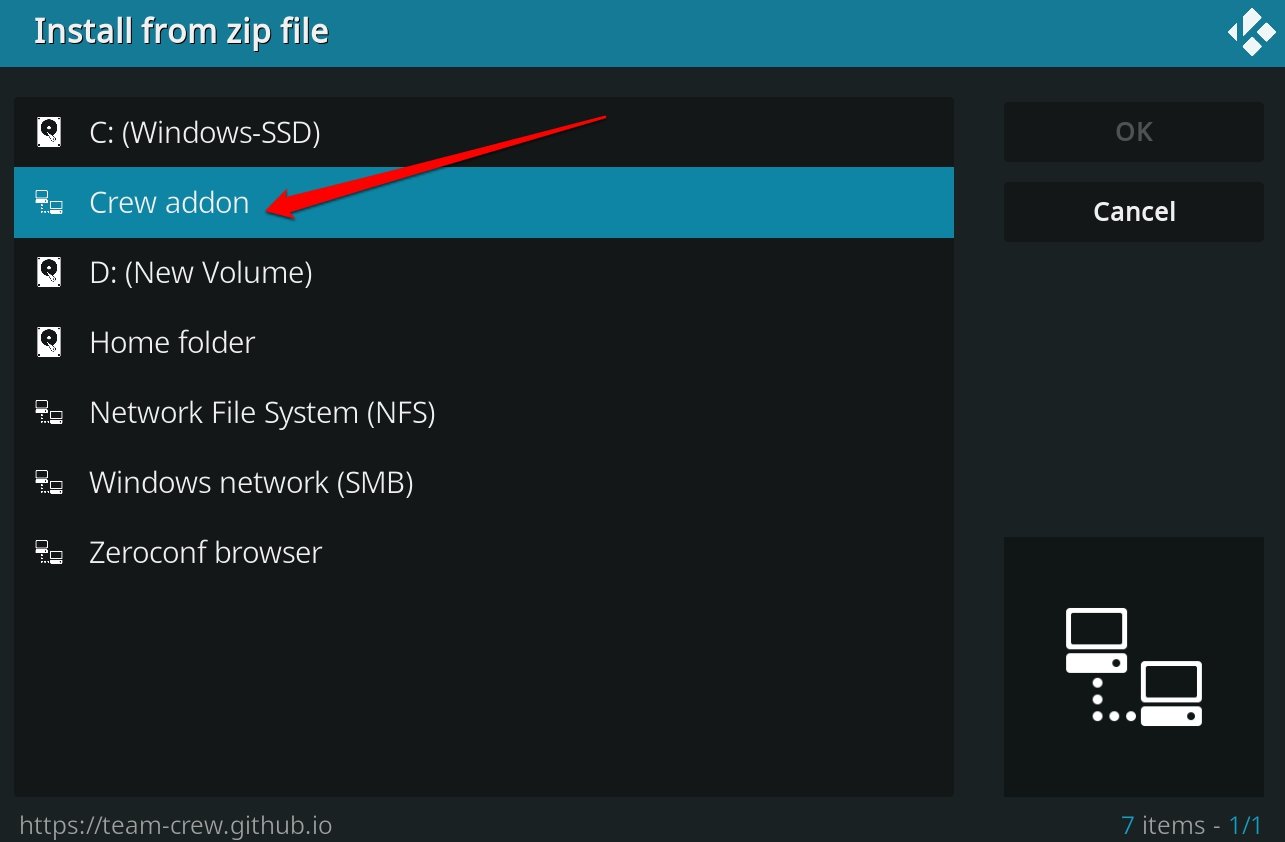Viewport: 1285px width, 842px height.
Task: Click the network icon beside Windows network (SMB)
Action: tap(49, 483)
